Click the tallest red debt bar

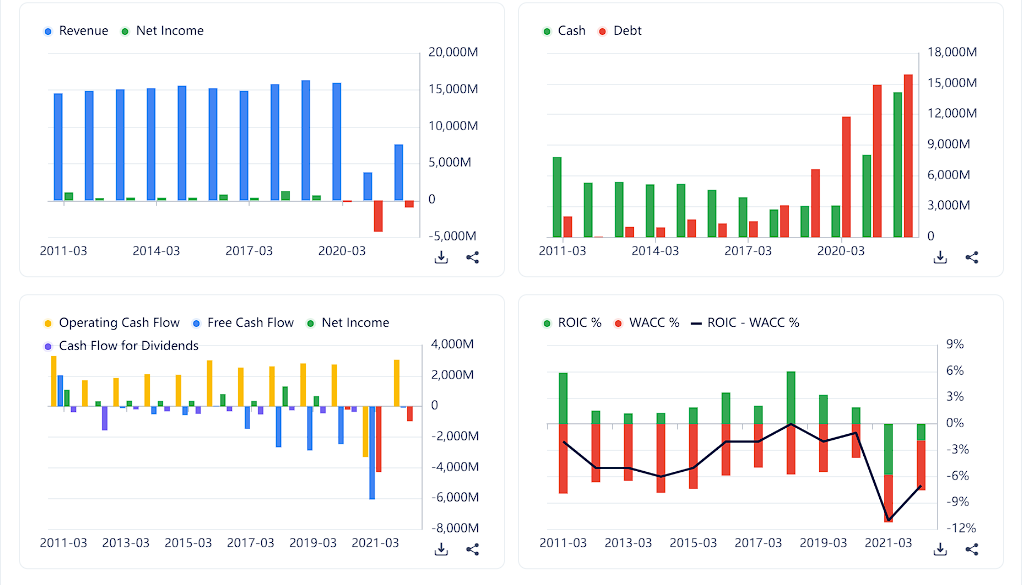(x=908, y=156)
